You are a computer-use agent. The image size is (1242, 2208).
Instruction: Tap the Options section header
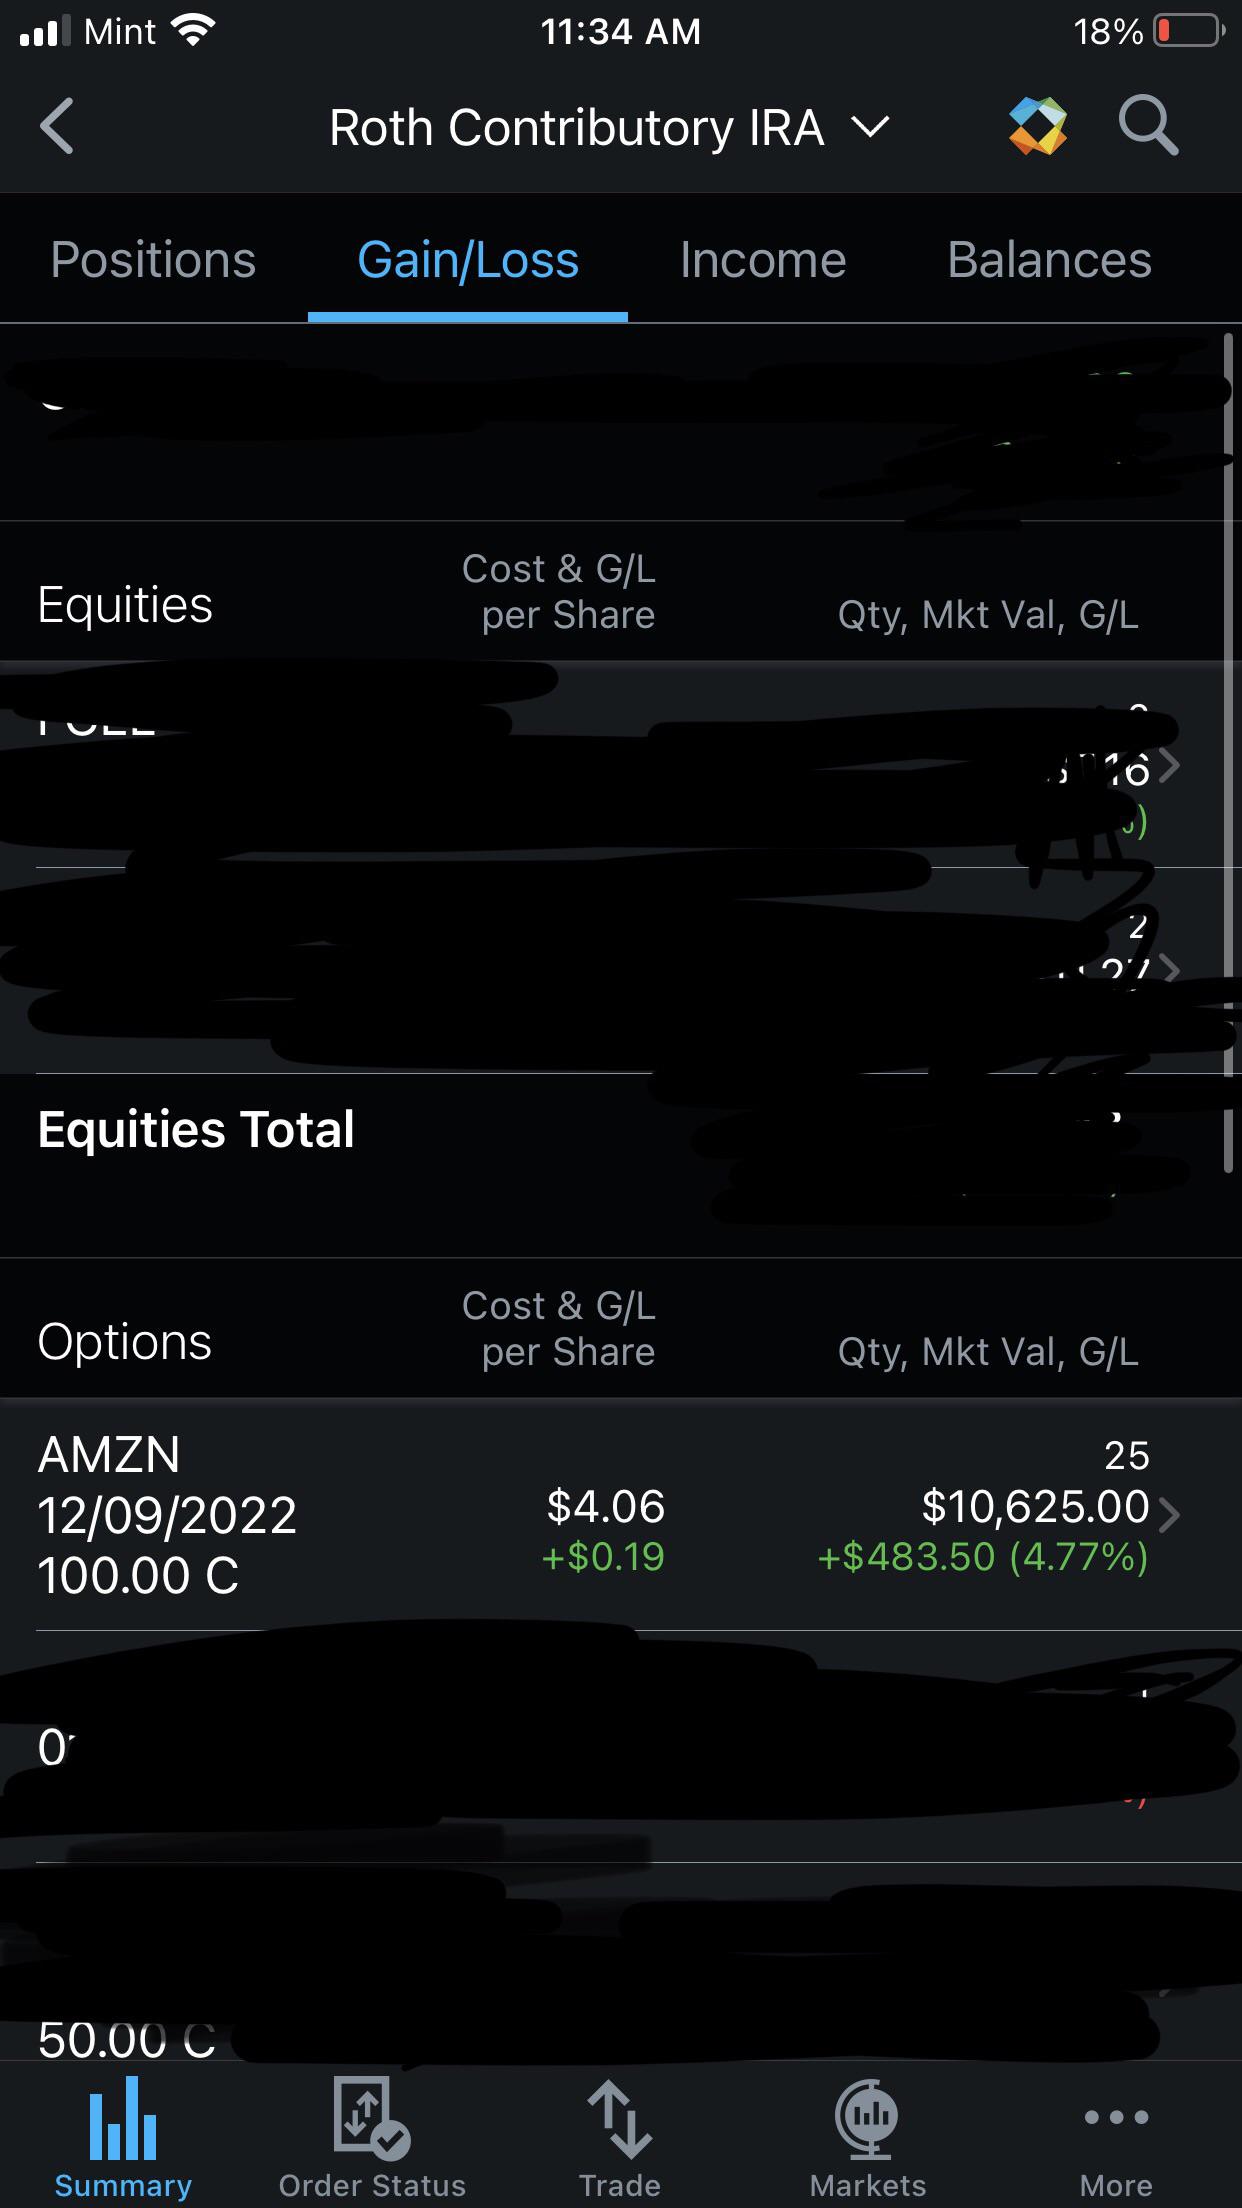point(125,1341)
